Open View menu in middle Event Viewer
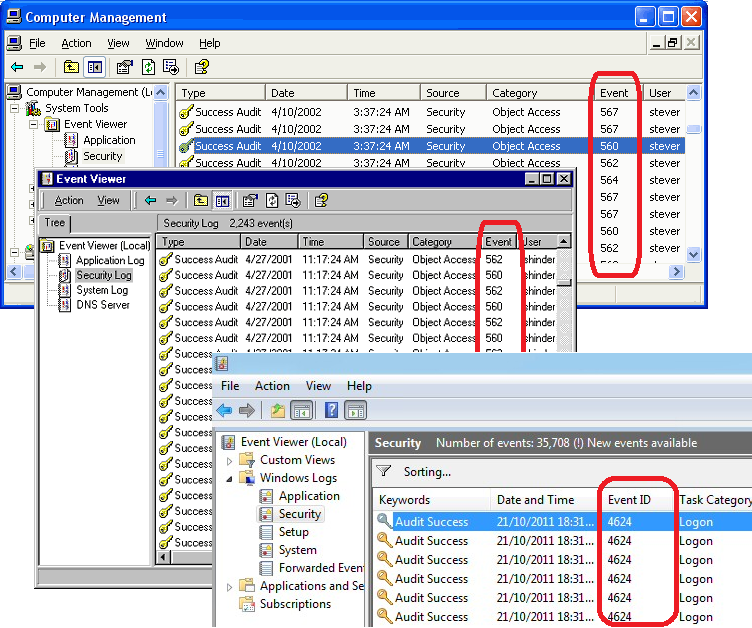 pyautogui.click(x=108, y=201)
